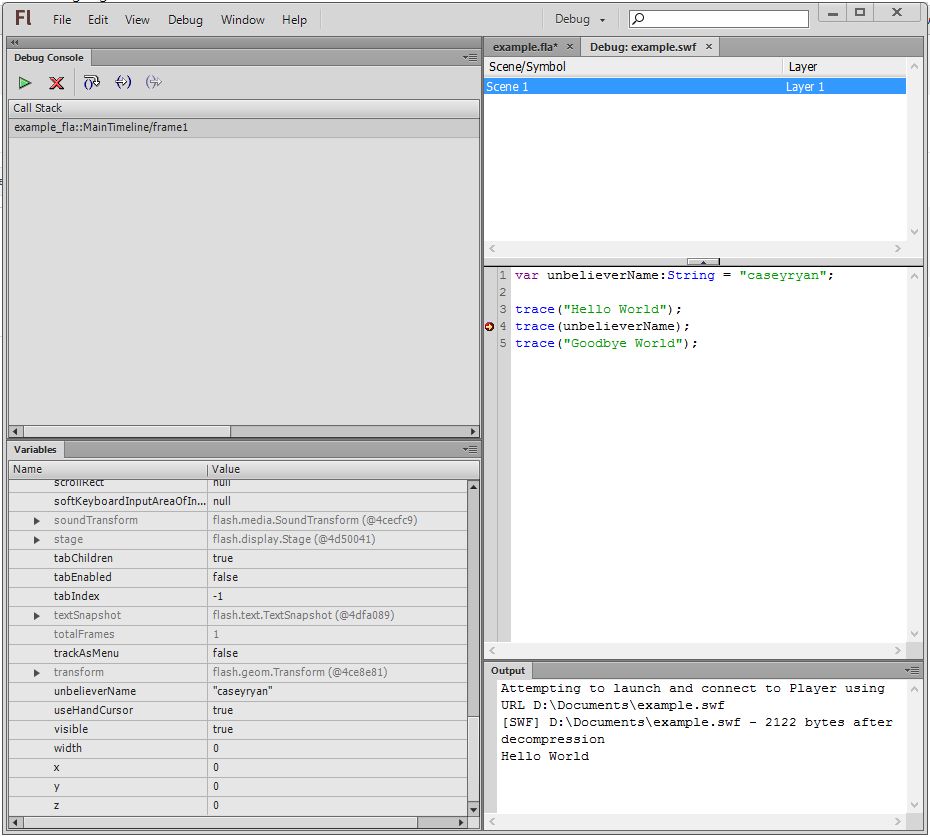
Task: Collapse panels with double-arrow icon
Action: (15, 42)
